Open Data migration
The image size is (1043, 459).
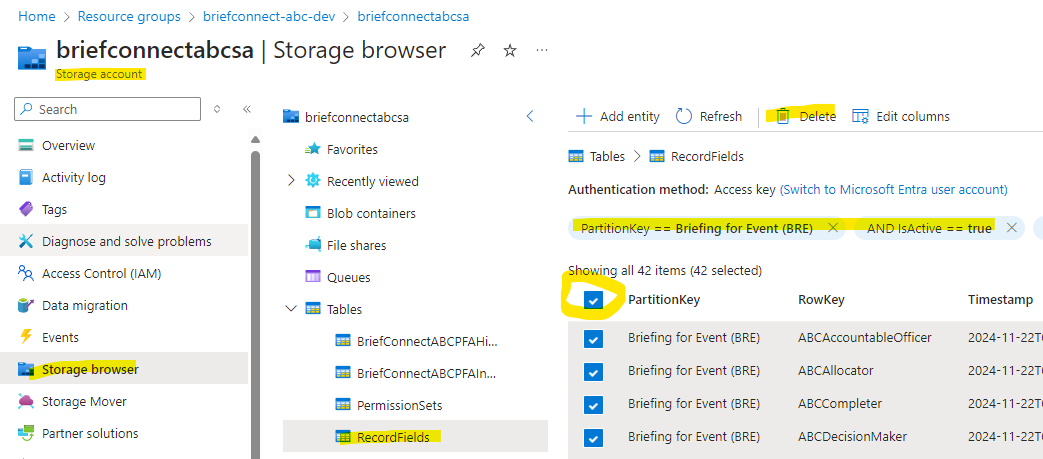click(84, 305)
